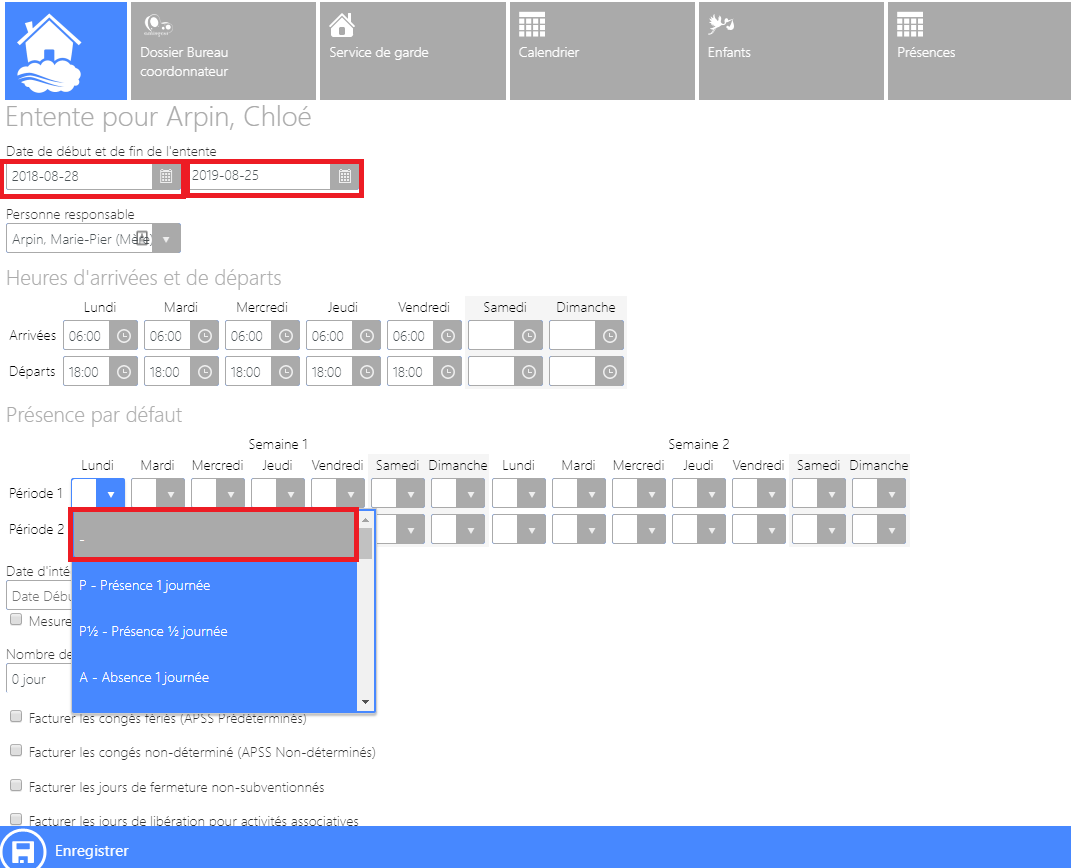
Task: Toggle the Mesure checkbox
Action: (x=16, y=619)
